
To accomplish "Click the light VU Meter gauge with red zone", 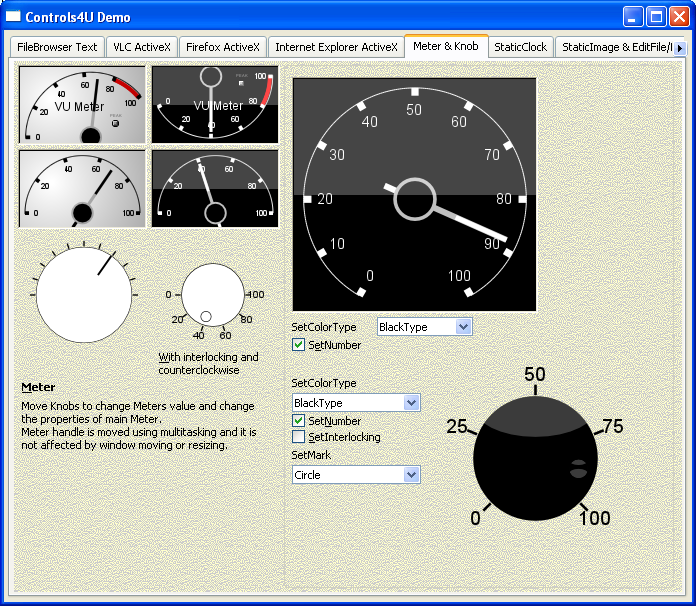I will click(82, 105).
